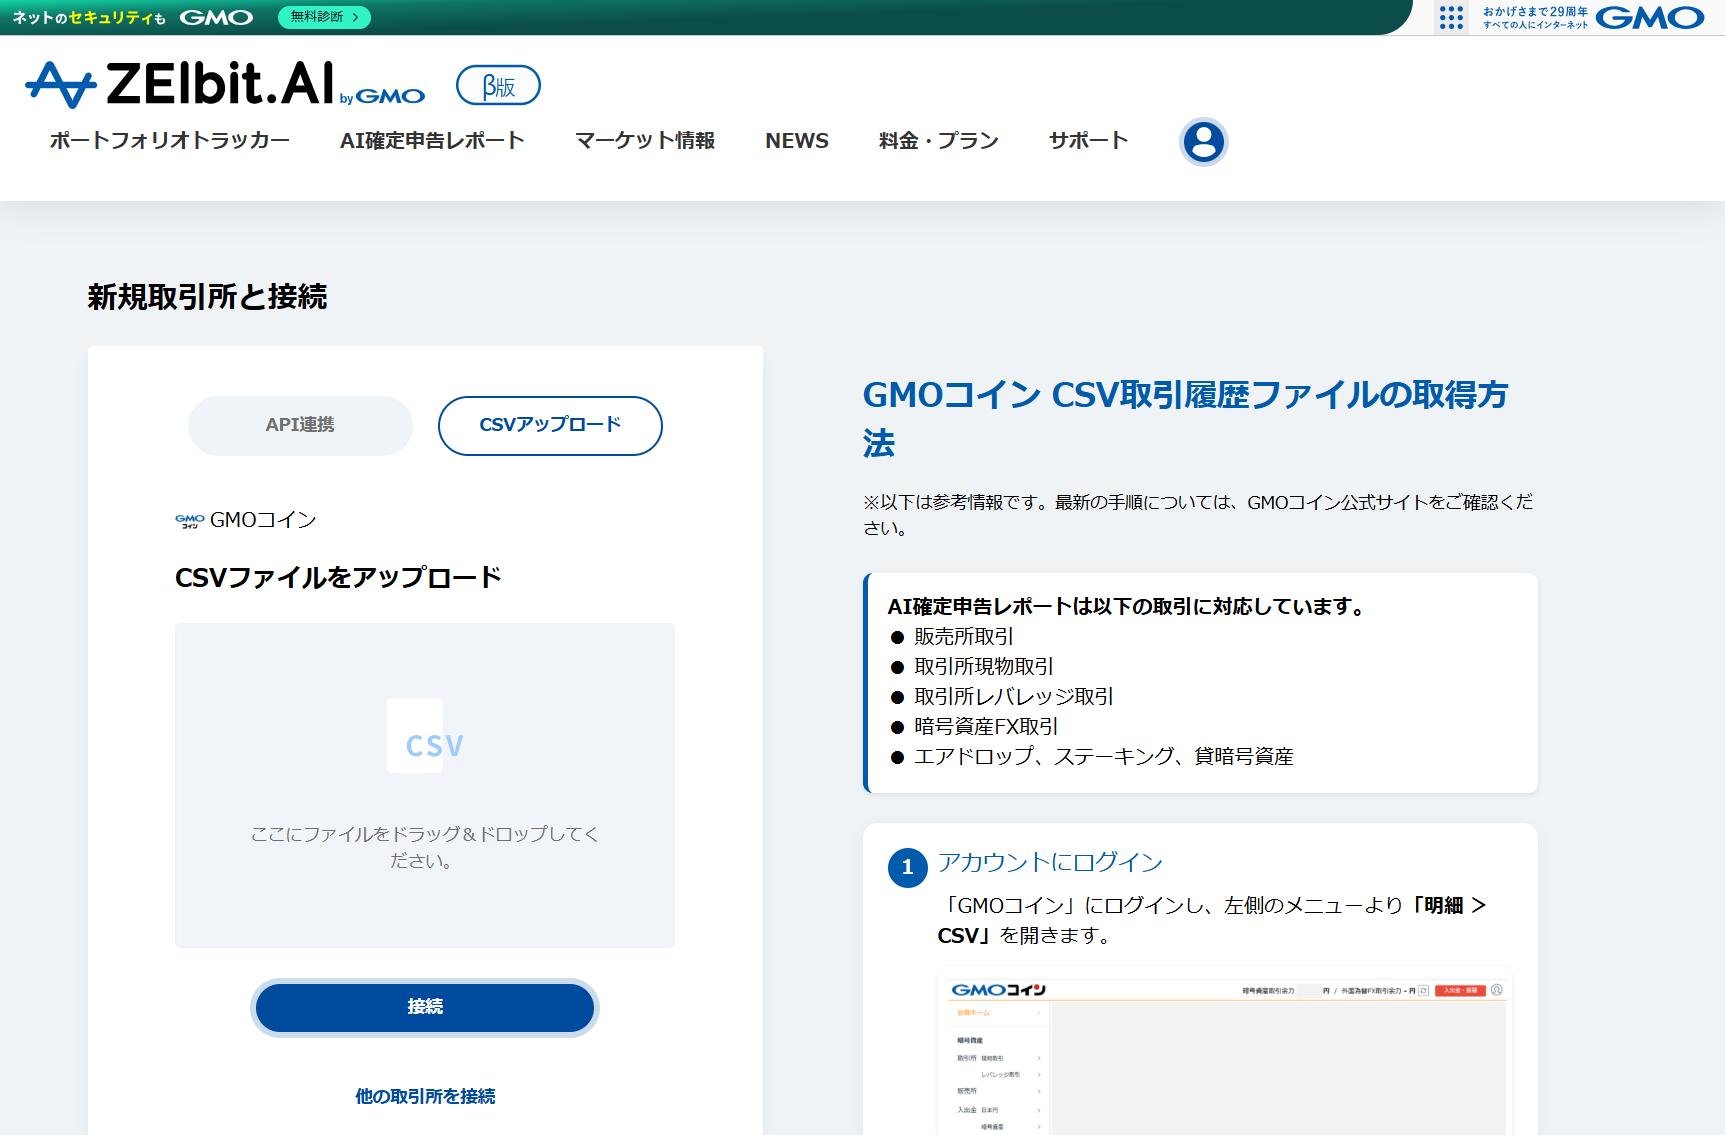Open the GMO services grid icon

[x=1451, y=17]
